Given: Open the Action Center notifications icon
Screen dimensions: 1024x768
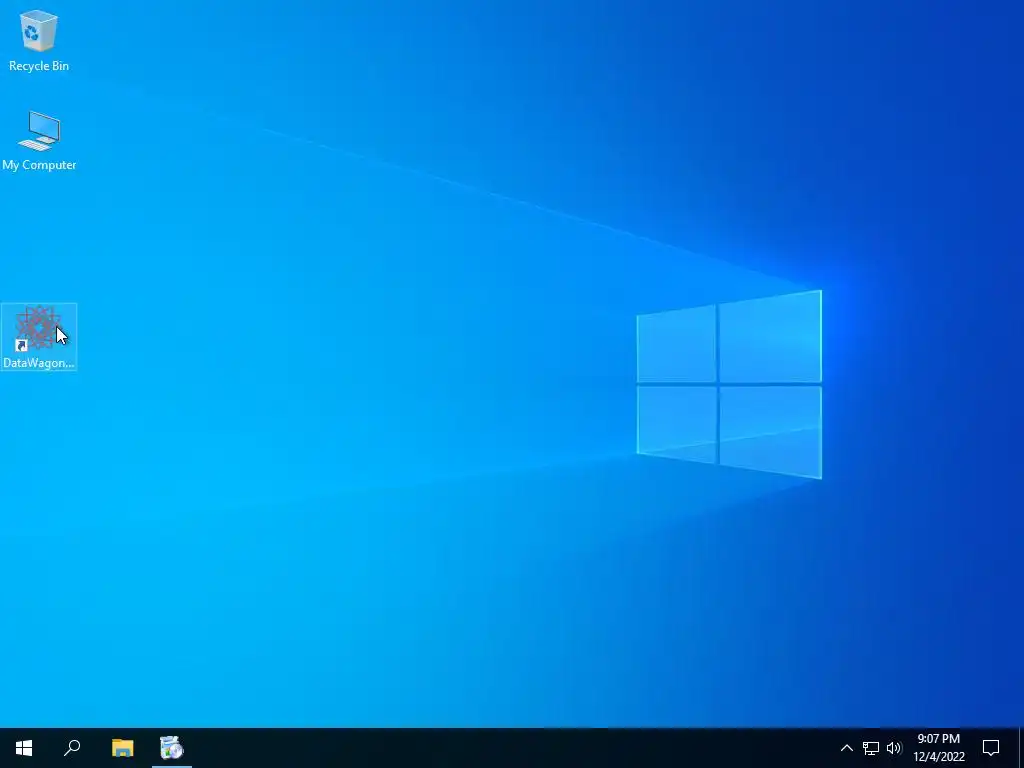Looking at the screenshot, I should (991, 748).
